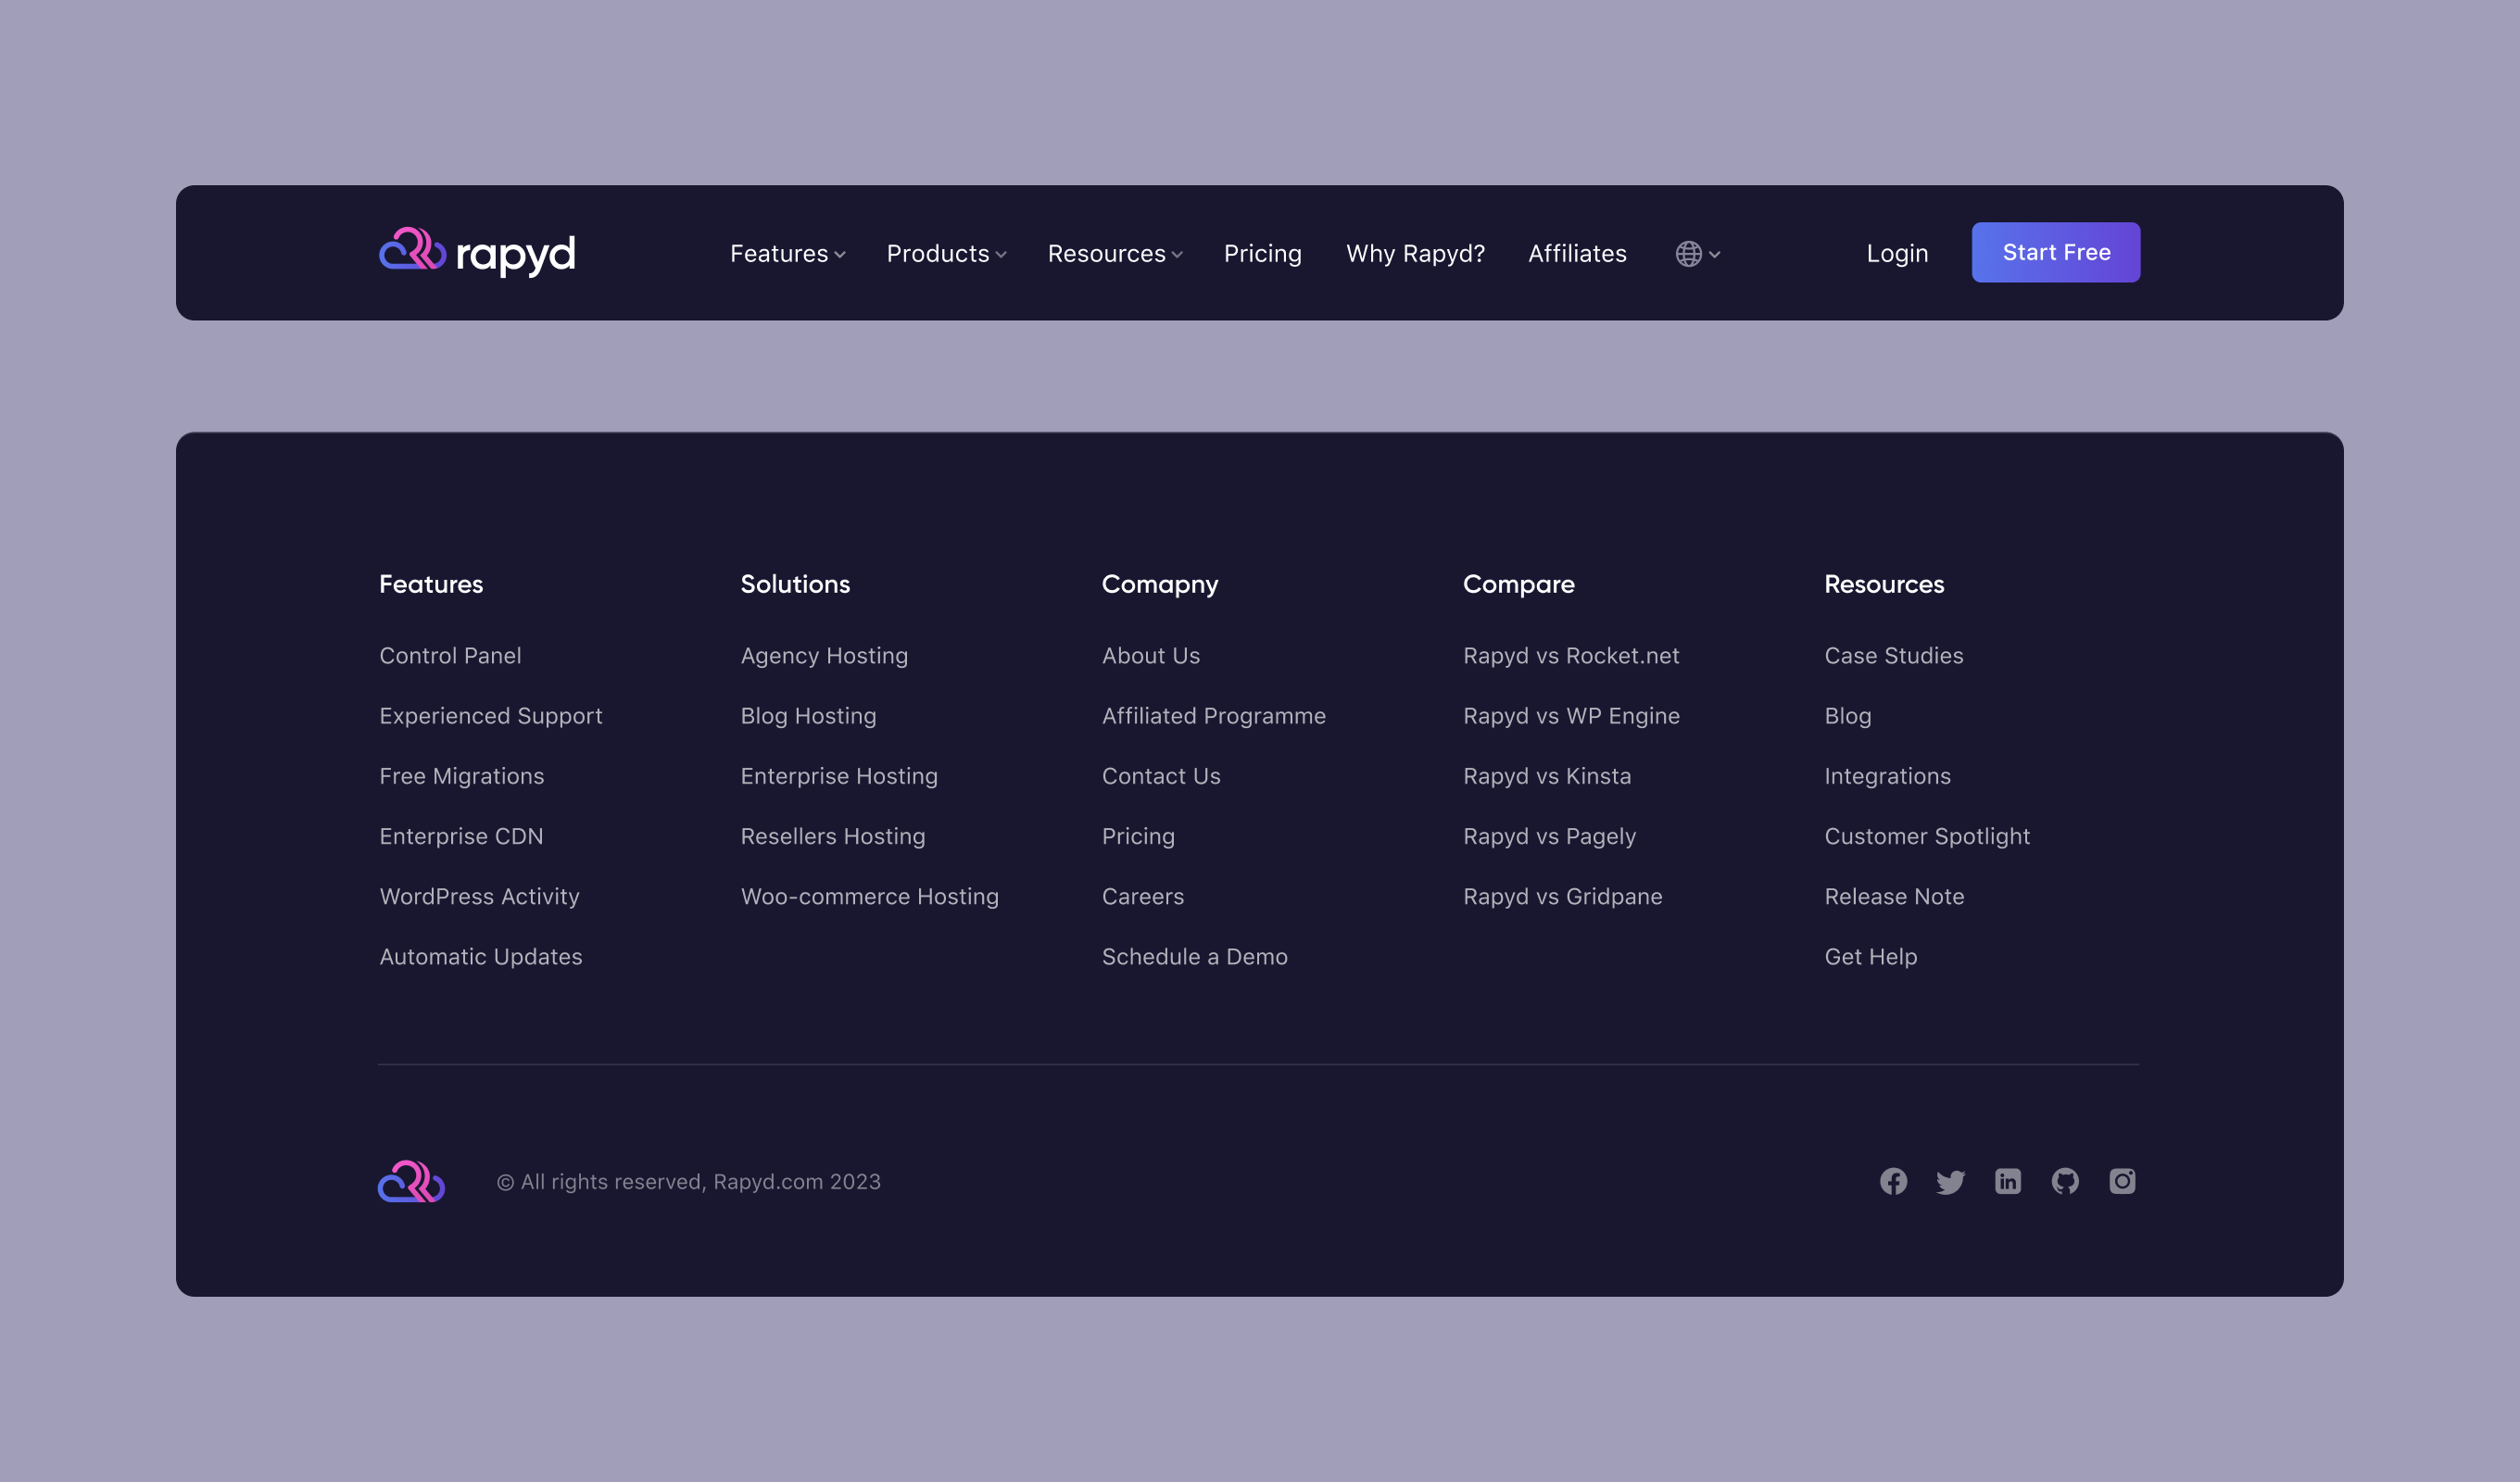Image resolution: width=2520 pixels, height=1482 pixels.
Task: Click the Comapny column heading
Action: [x=1160, y=584]
